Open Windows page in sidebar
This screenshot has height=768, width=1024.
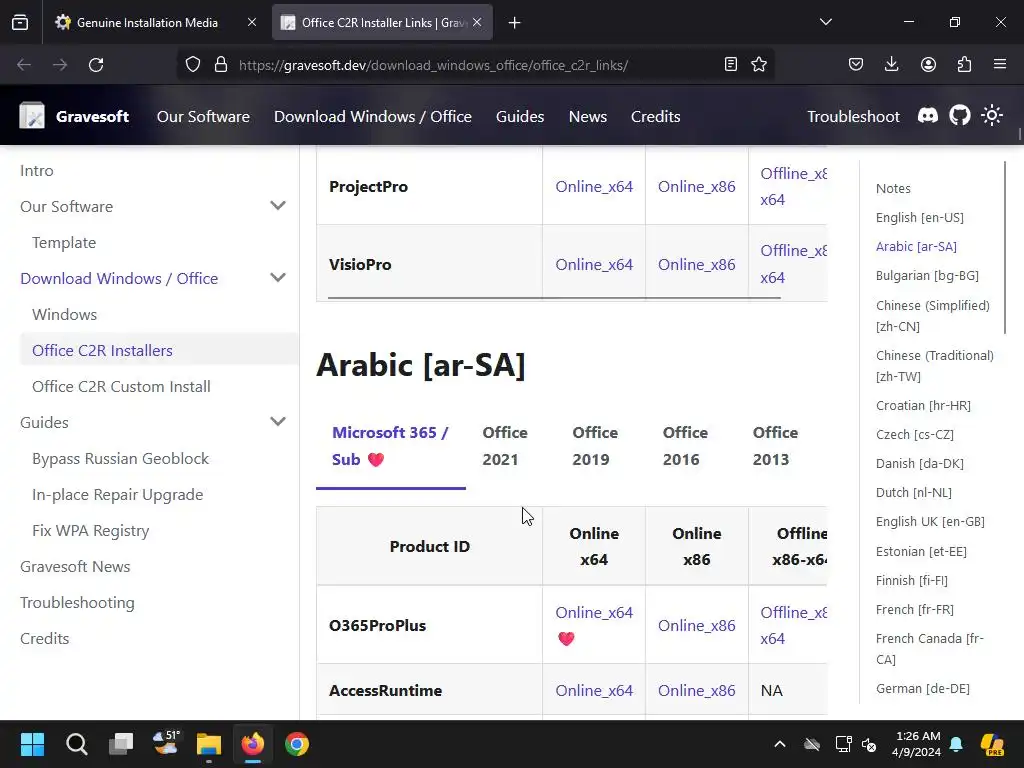pyautogui.click(x=64, y=314)
